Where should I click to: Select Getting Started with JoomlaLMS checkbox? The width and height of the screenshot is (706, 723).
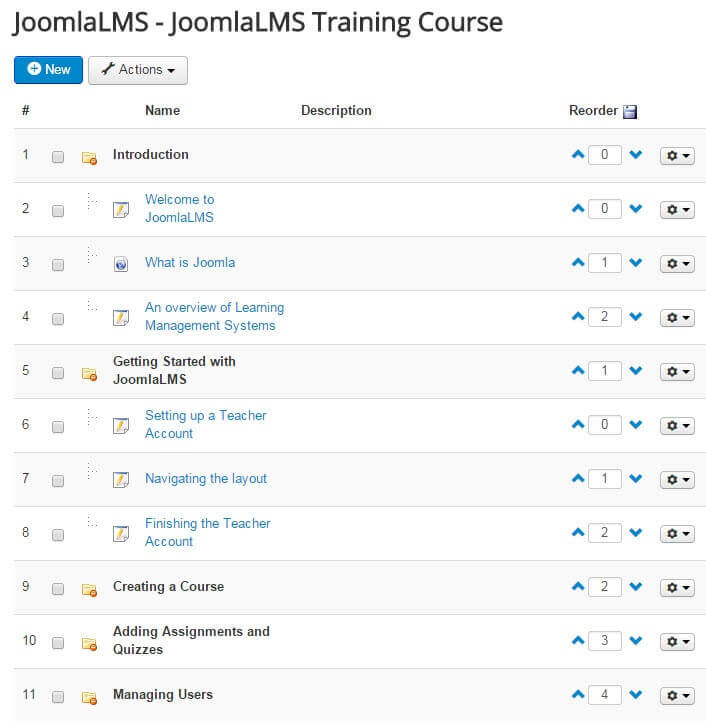point(58,373)
